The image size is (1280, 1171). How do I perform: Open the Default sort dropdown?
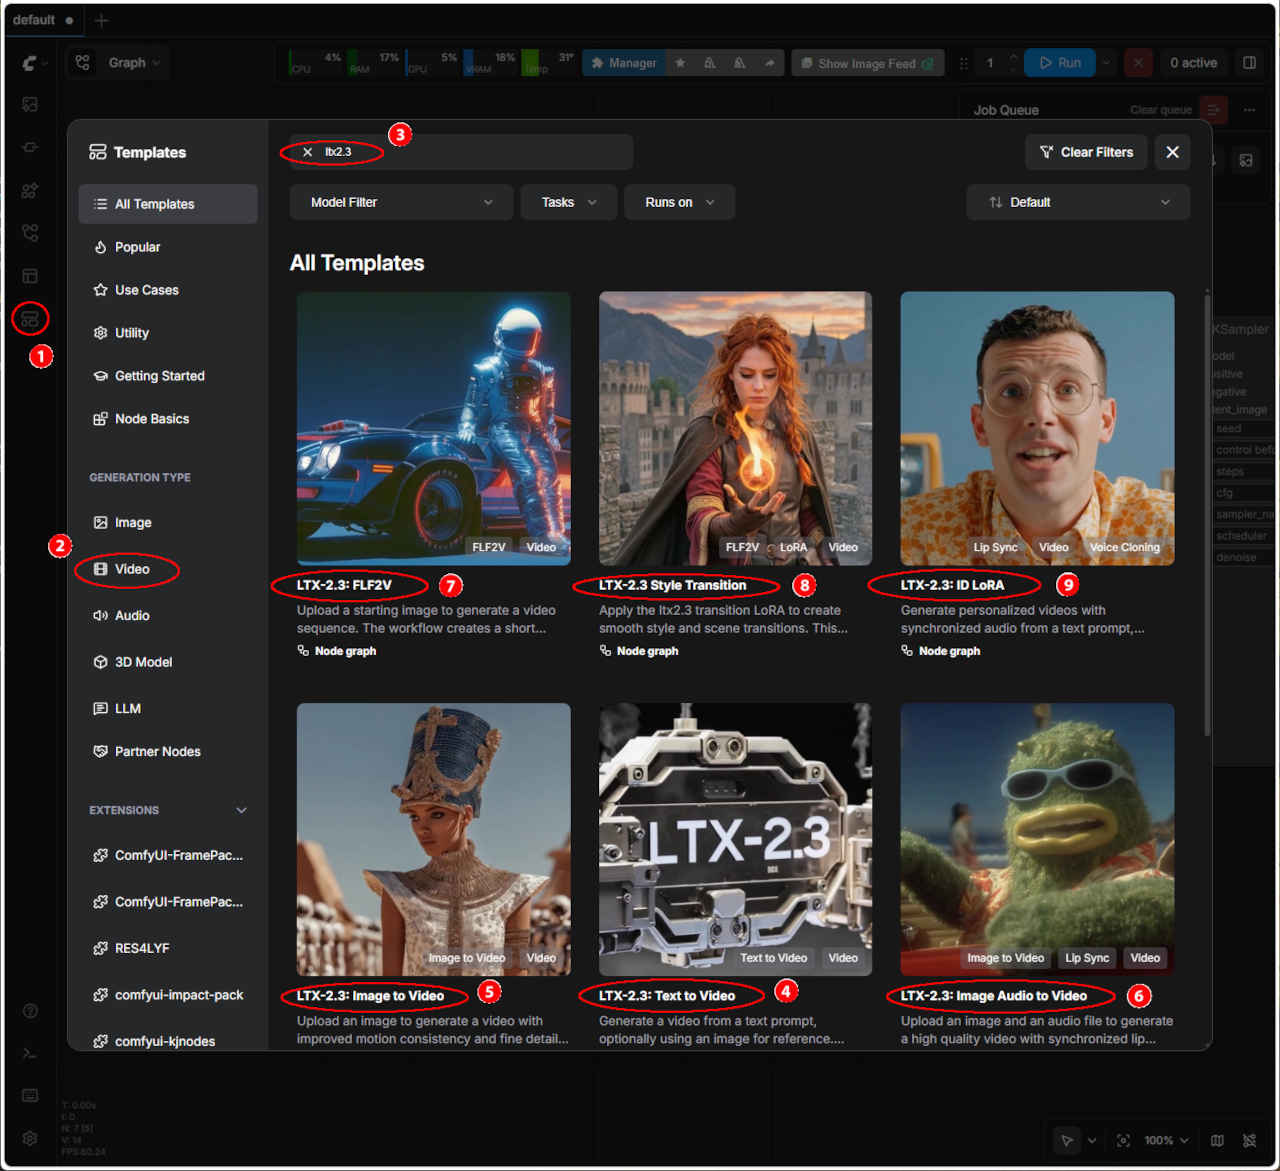point(1078,202)
